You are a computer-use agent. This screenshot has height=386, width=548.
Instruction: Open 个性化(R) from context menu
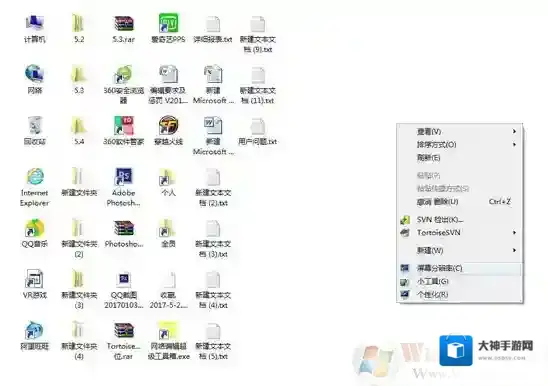459,294
